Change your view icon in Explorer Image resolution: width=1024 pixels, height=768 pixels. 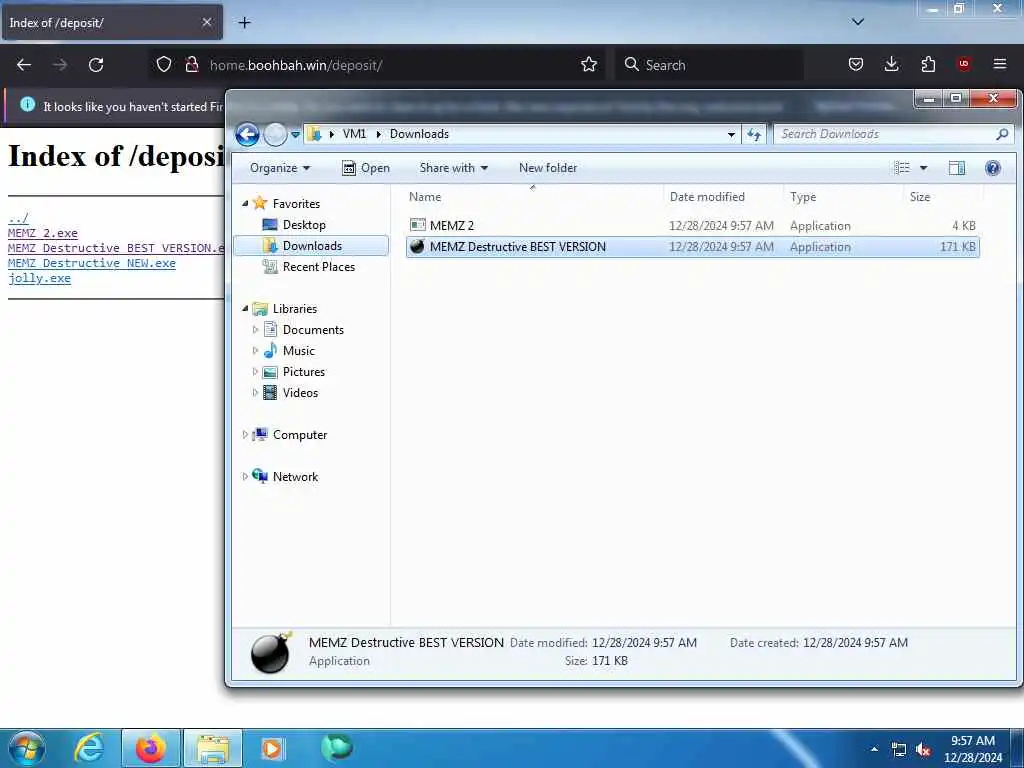(902, 168)
